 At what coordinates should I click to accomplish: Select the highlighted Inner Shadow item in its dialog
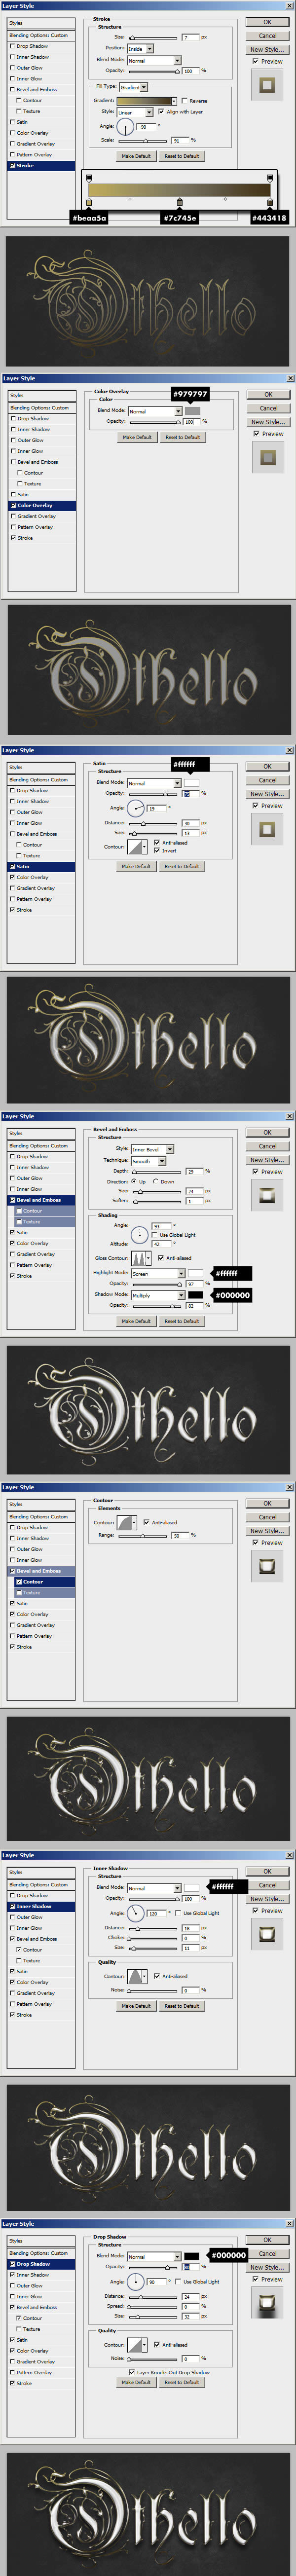tap(42, 1906)
